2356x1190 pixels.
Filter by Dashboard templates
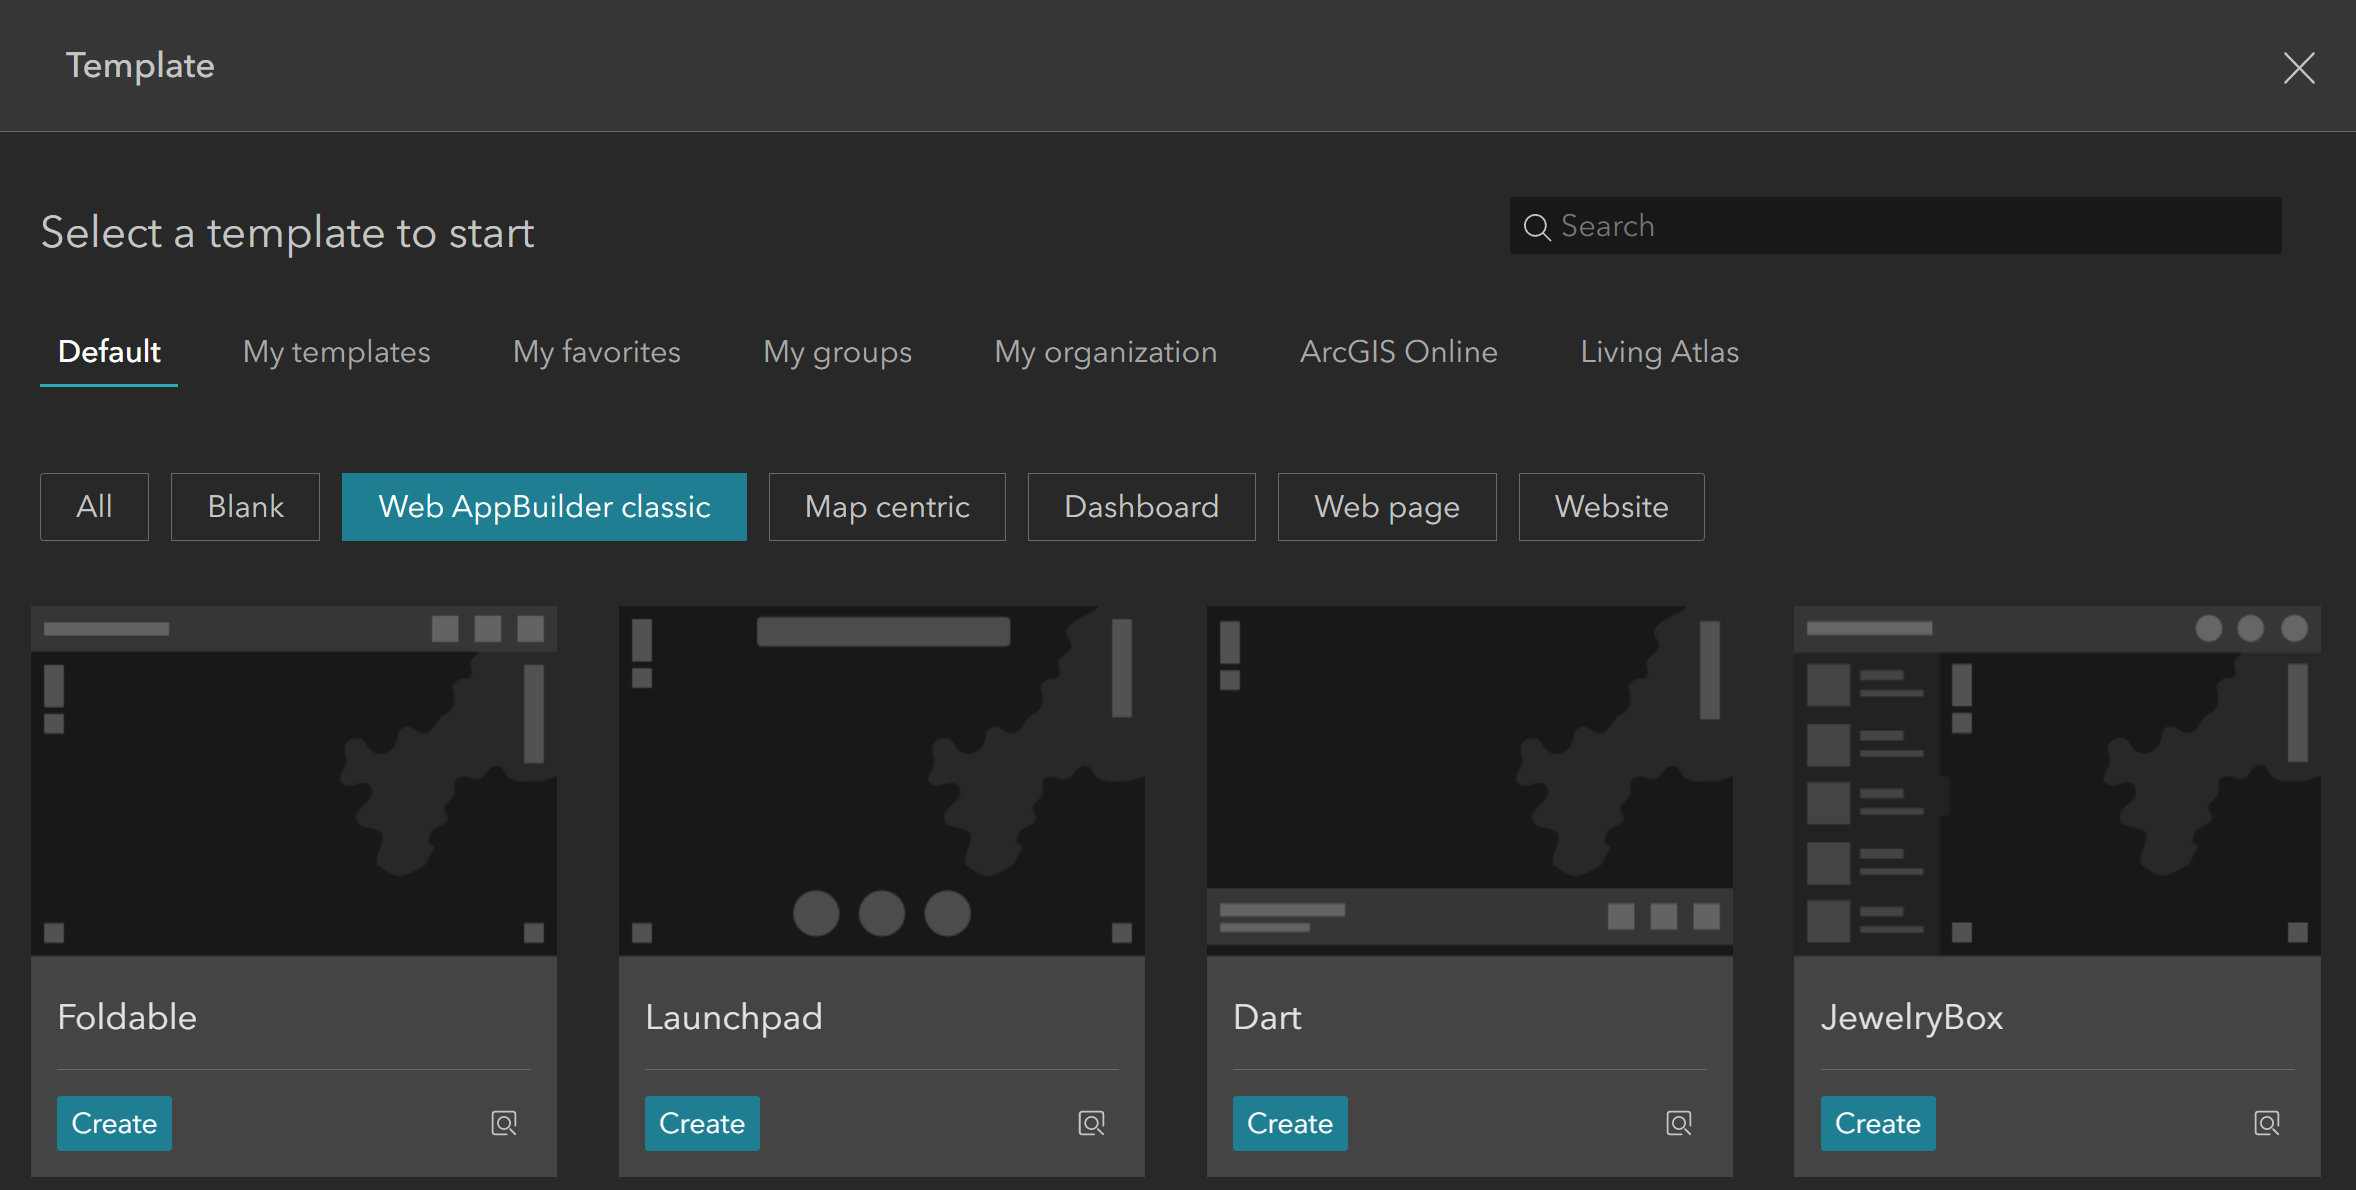[1141, 507]
